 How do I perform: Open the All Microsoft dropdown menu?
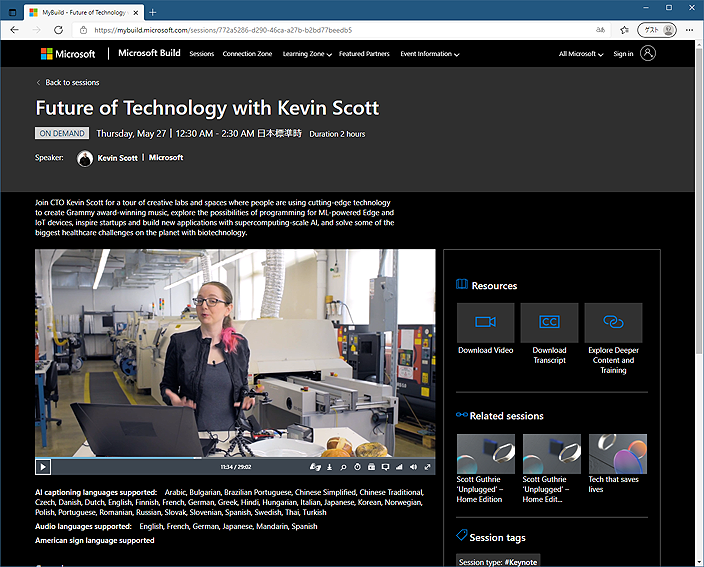point(580,54)
